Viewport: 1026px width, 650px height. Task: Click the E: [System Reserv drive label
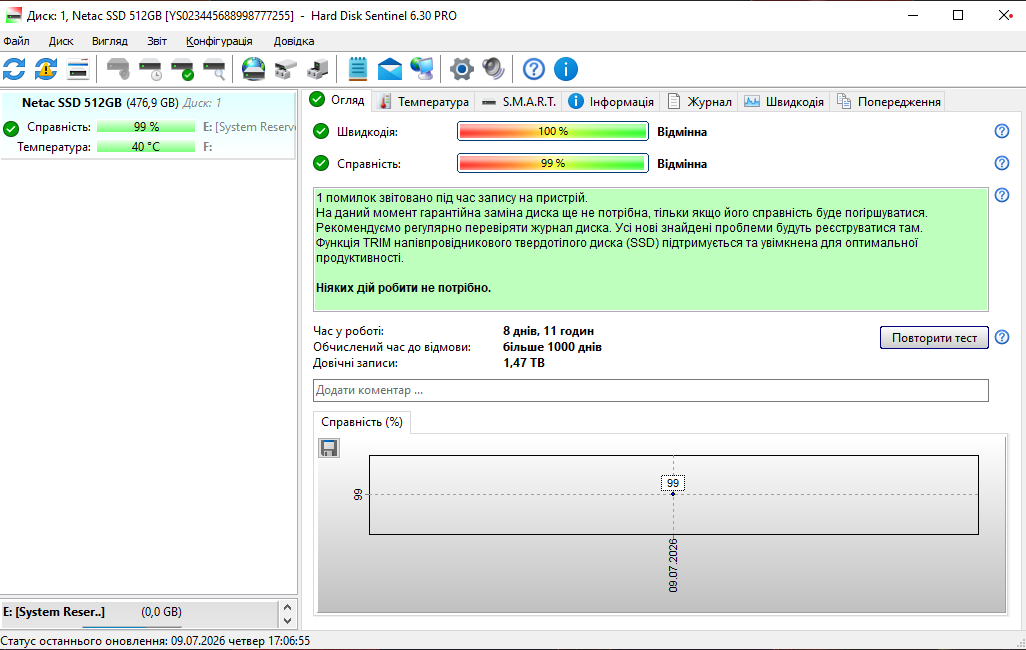[x=249, y=126]
